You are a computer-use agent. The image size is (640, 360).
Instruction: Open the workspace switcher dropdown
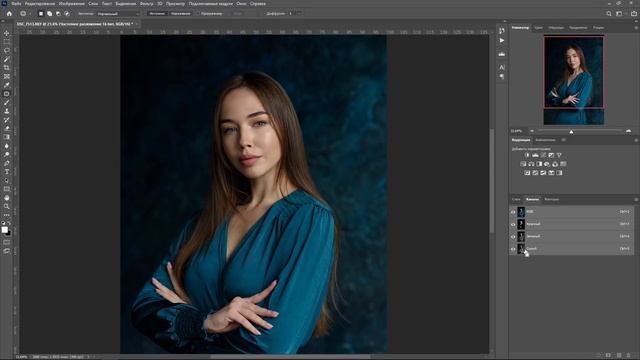pos(620,13)
